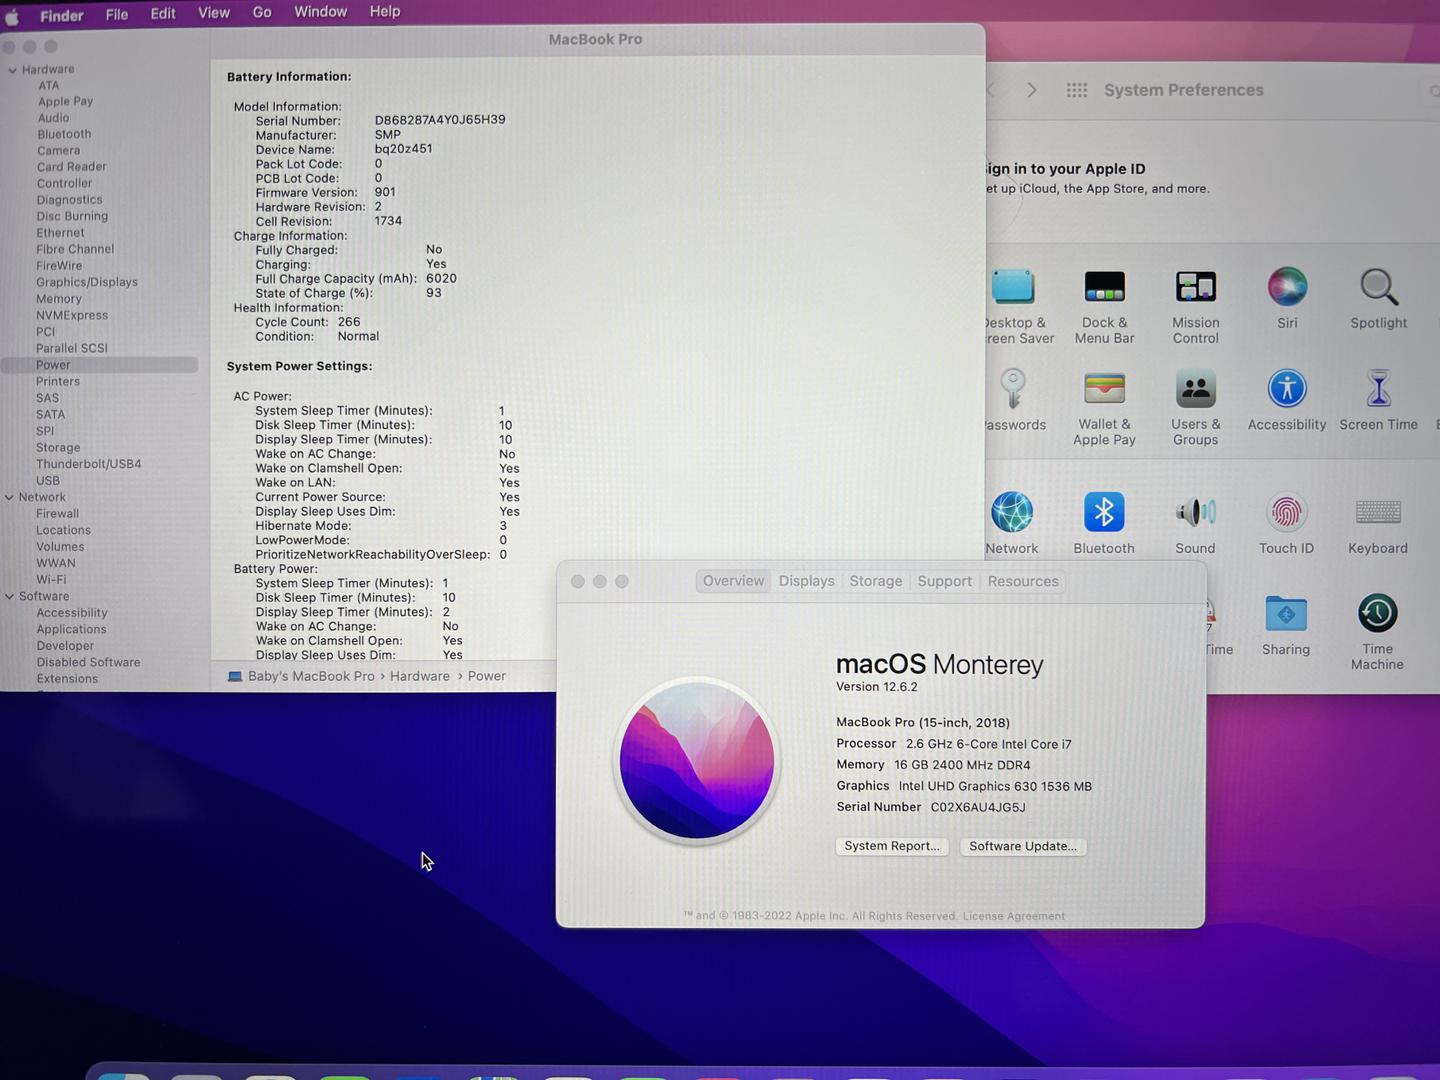Select Graphics/Displays in sidebar
This screenshot has width=1440, height=1080.
pos(87,282)
